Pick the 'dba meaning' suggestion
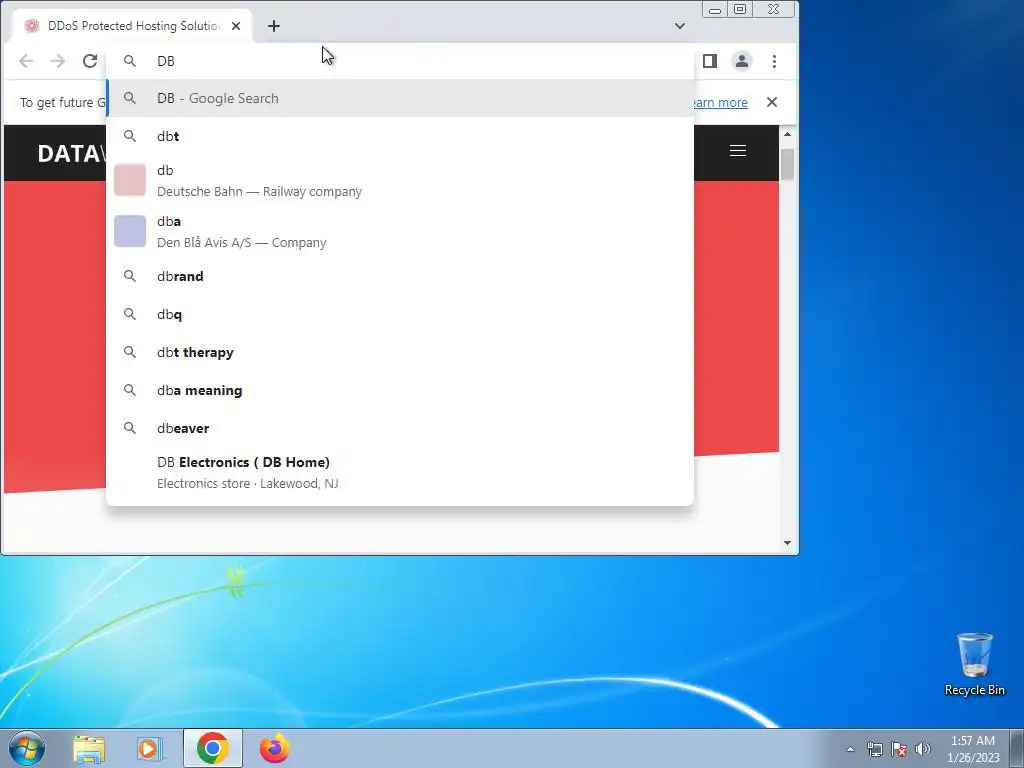Image resolution: width=1024 pixels, height=768 pixels. pos(400,390)
